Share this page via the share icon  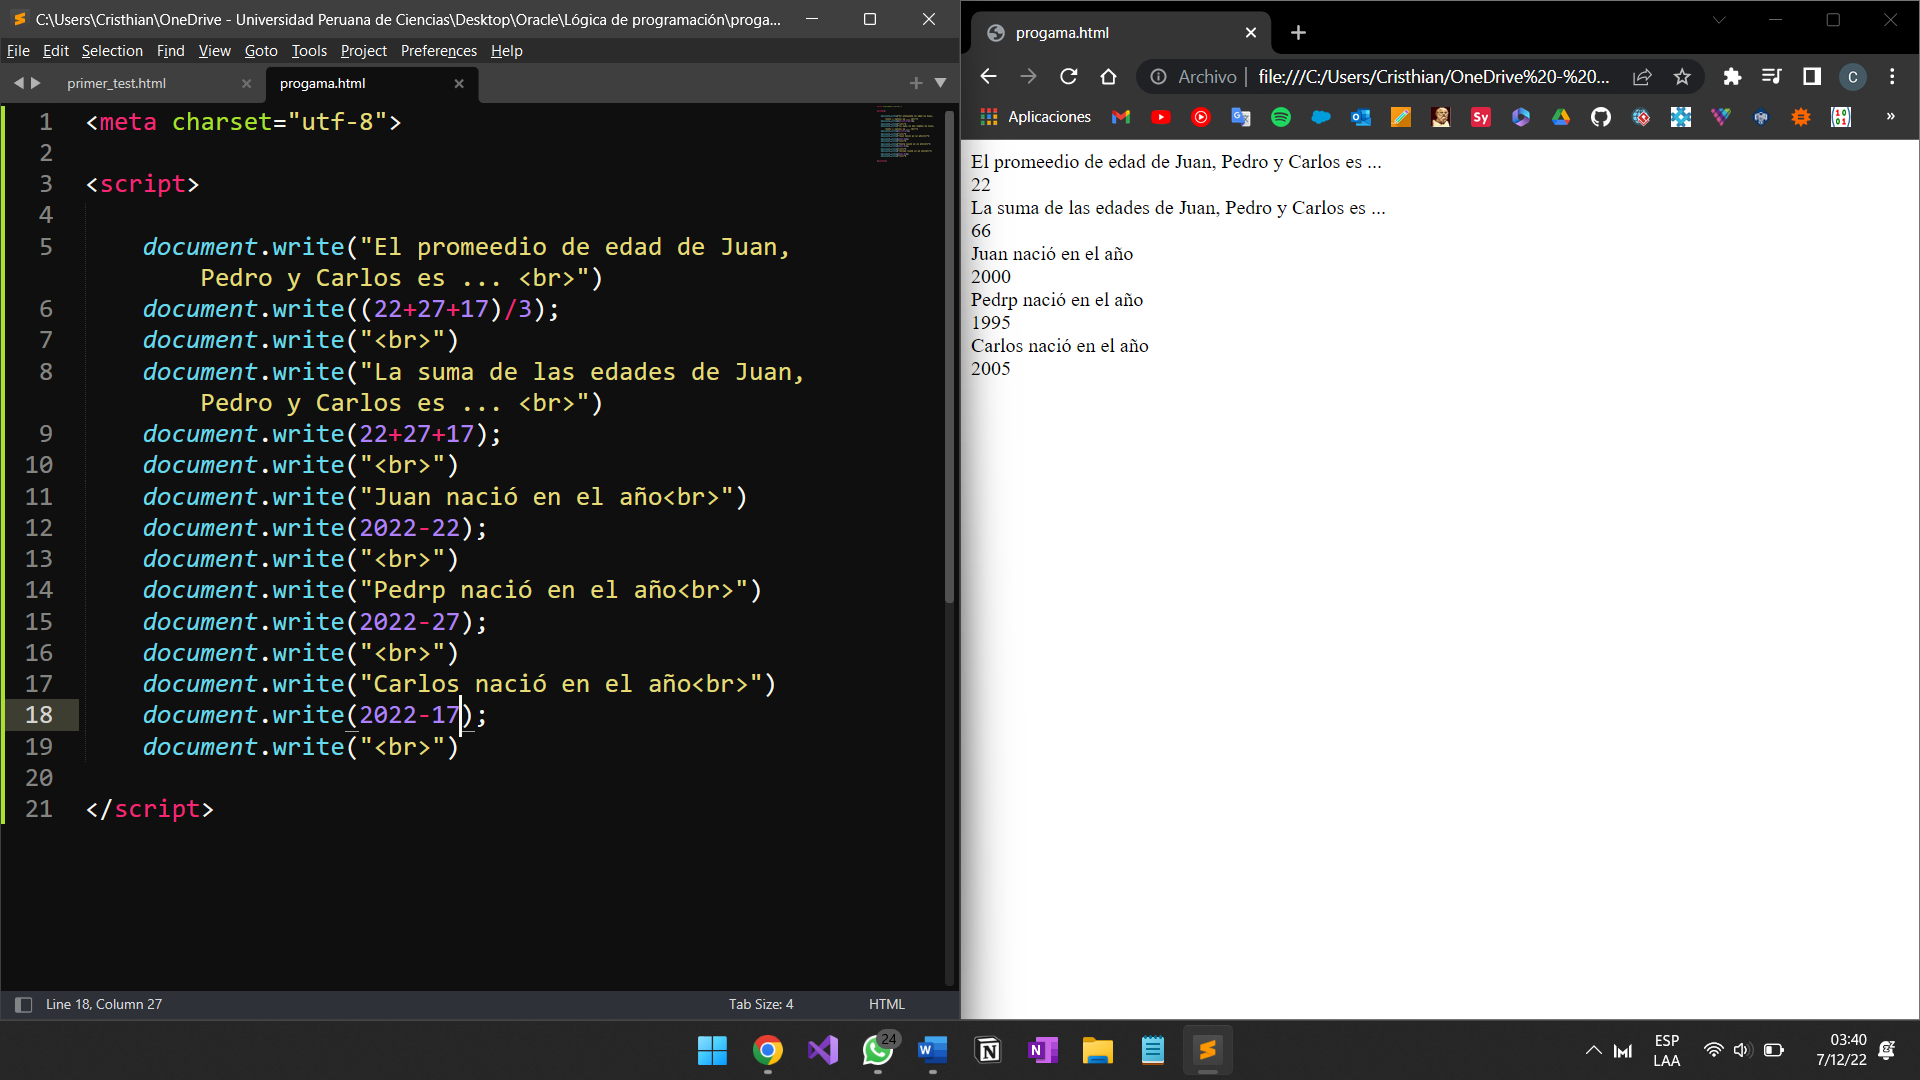pos(1642,77)
